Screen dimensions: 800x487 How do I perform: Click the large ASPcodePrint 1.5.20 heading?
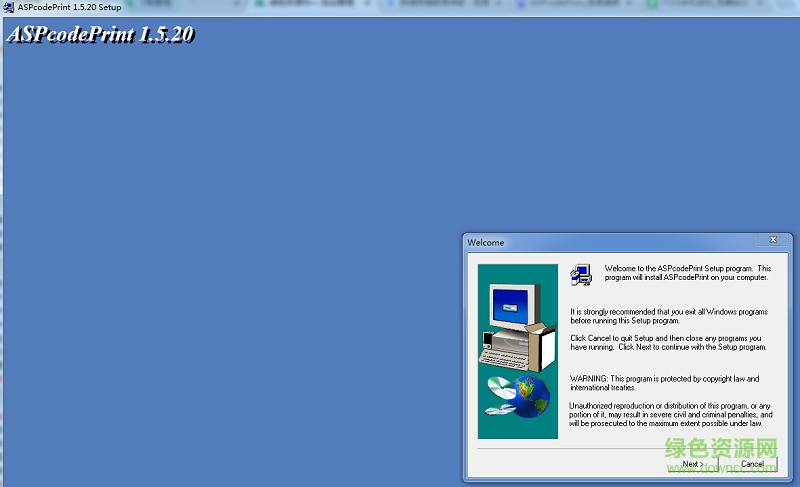point(100,35)
